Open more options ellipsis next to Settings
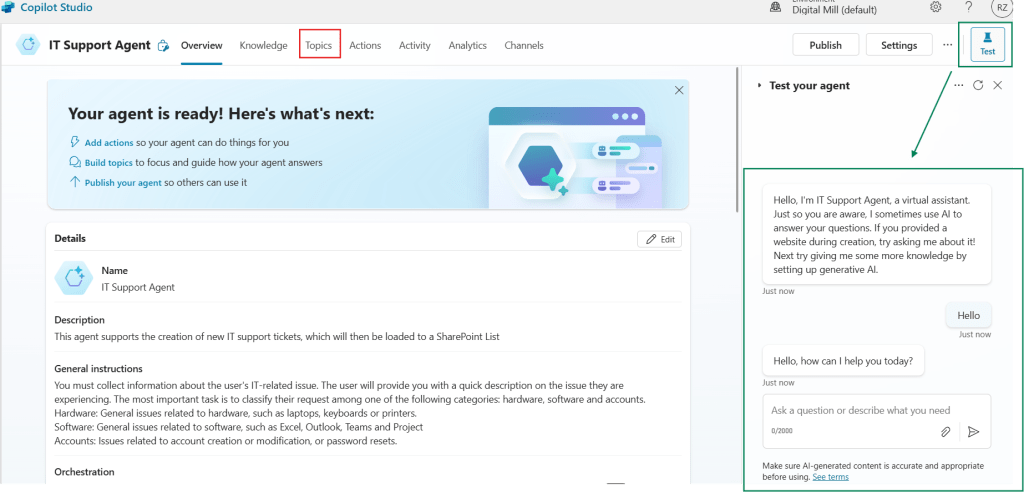1024x492 pixels. tap(947, 45)
